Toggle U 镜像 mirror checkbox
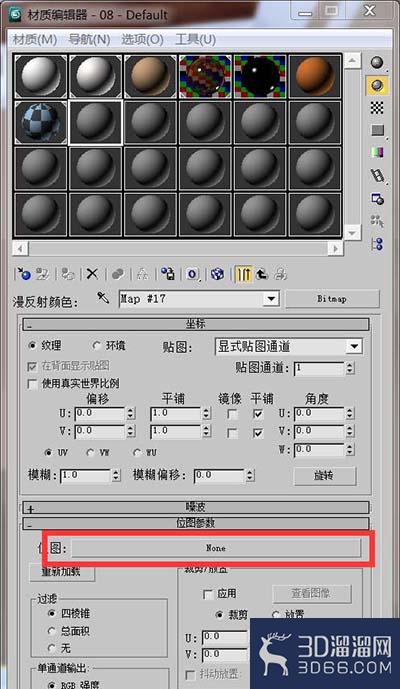Viewport: 400px width, 689px height. point(232,414)
